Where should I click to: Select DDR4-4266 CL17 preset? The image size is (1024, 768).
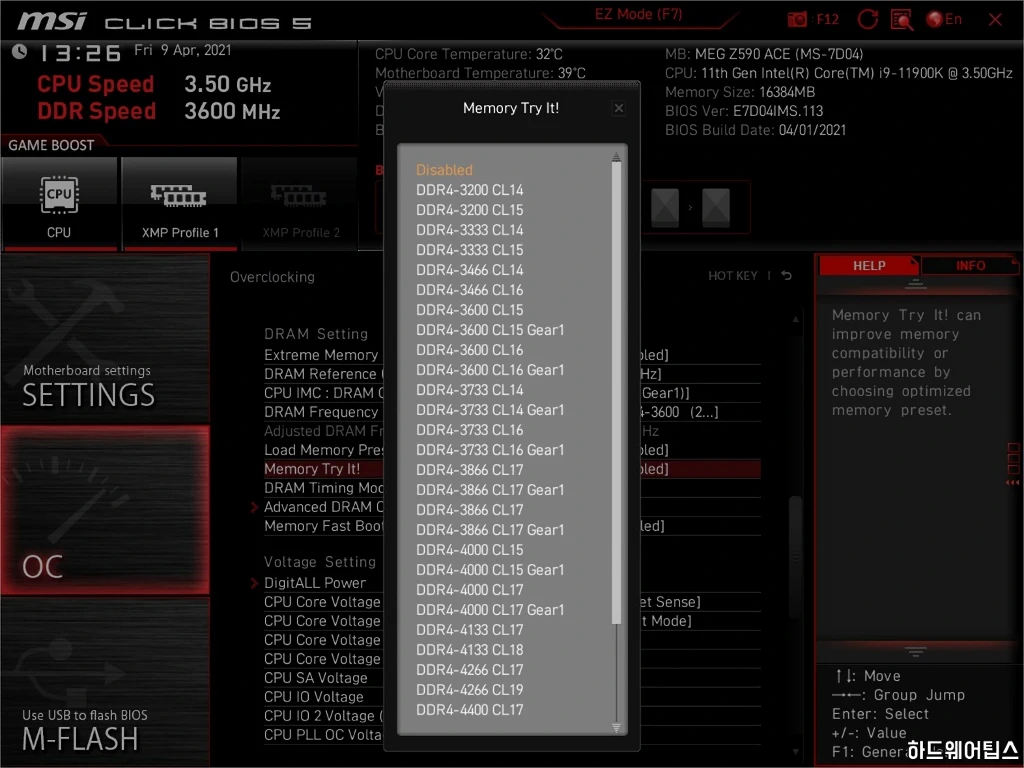(470, 669)
